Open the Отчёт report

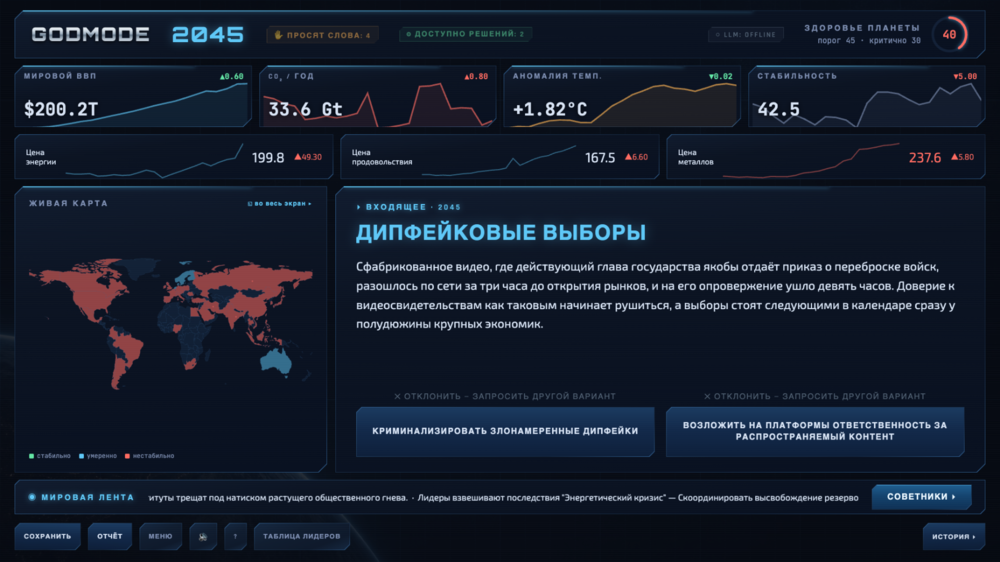pos(110,536)
